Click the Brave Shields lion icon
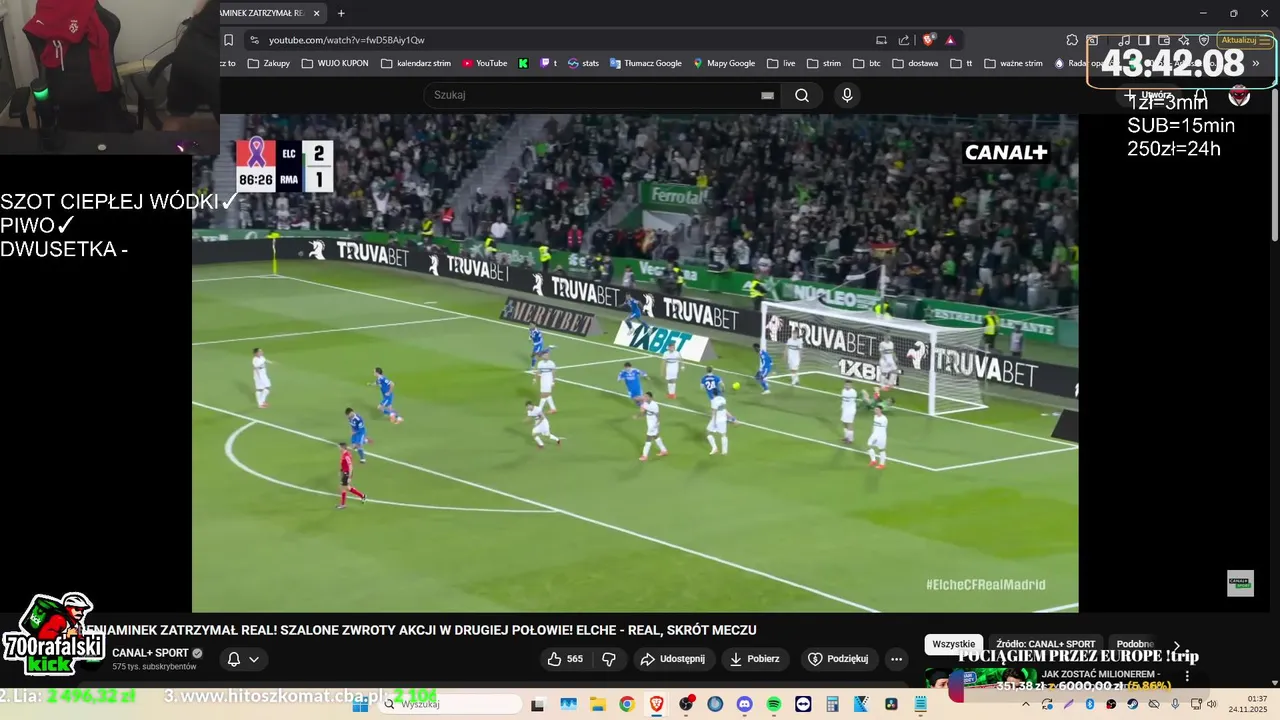The height and width of the screenshot is (720, 1280). (x=928, y=40)
